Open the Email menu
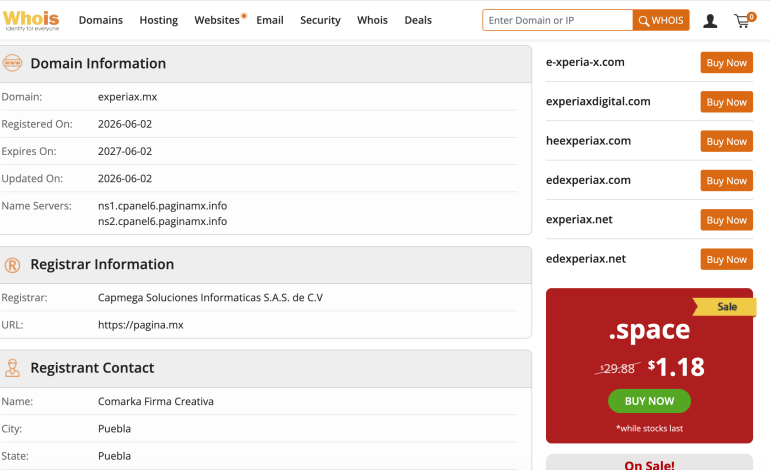This screenshot has height=470, width=770. [x=270, y=20]
